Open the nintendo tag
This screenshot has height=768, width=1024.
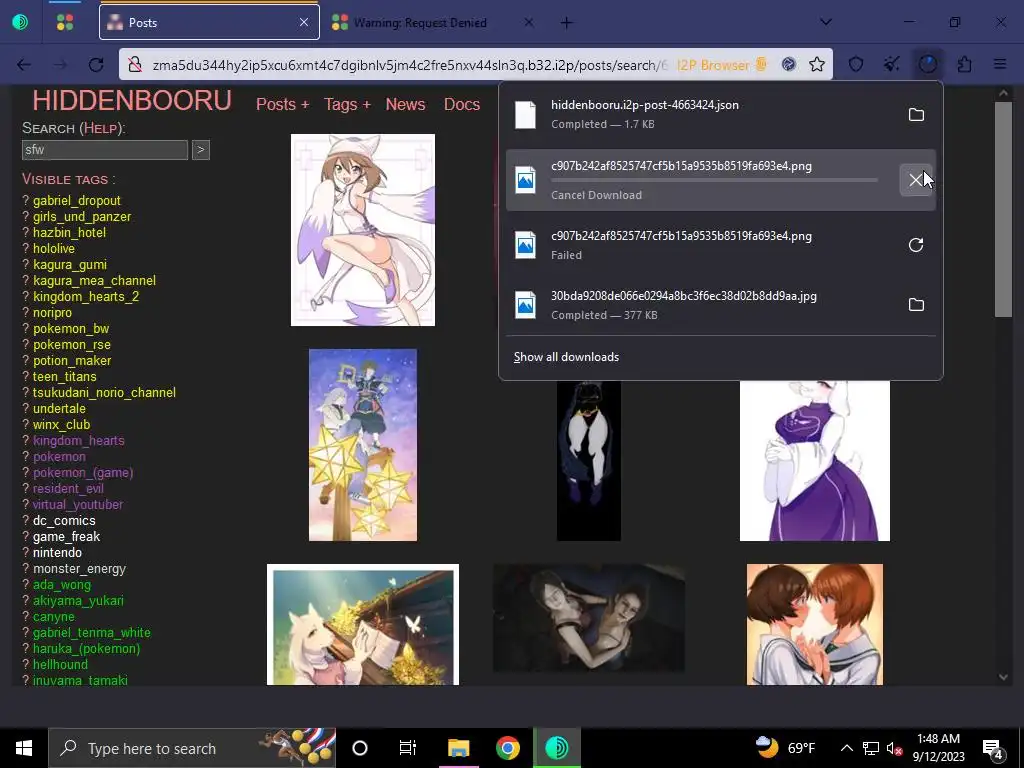click(x=57, y=552)
